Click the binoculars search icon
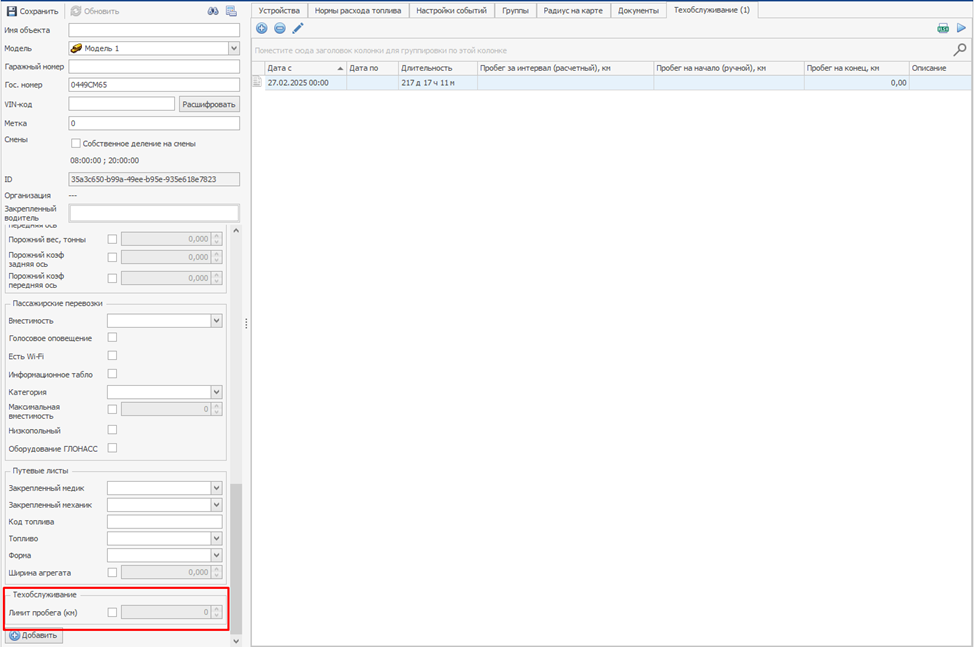This screenshot has width=974, height=647. 212,11
